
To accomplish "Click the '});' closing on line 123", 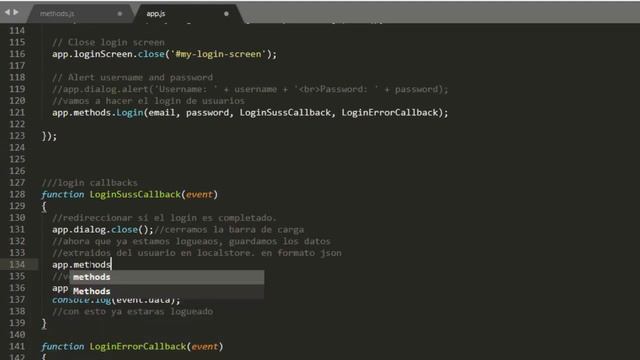I will pos(49,136).
